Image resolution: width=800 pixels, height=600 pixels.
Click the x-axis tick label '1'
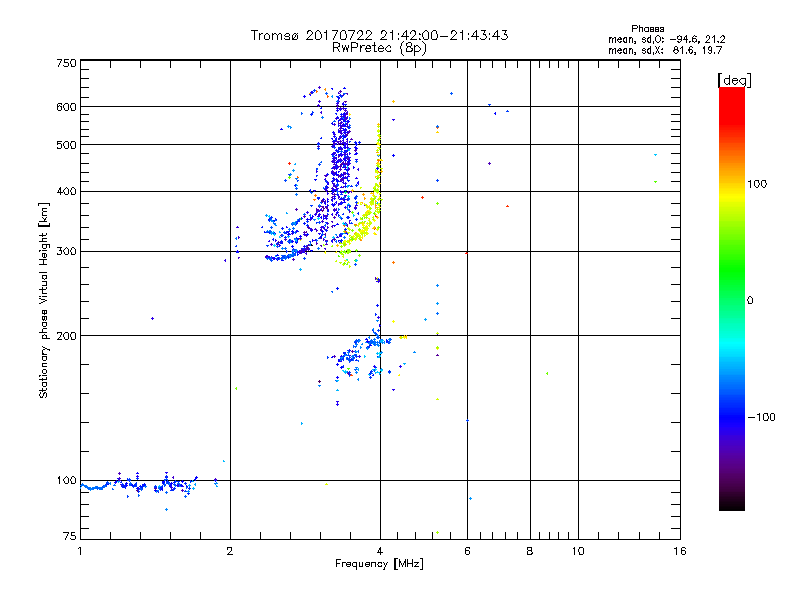(80, 551)
